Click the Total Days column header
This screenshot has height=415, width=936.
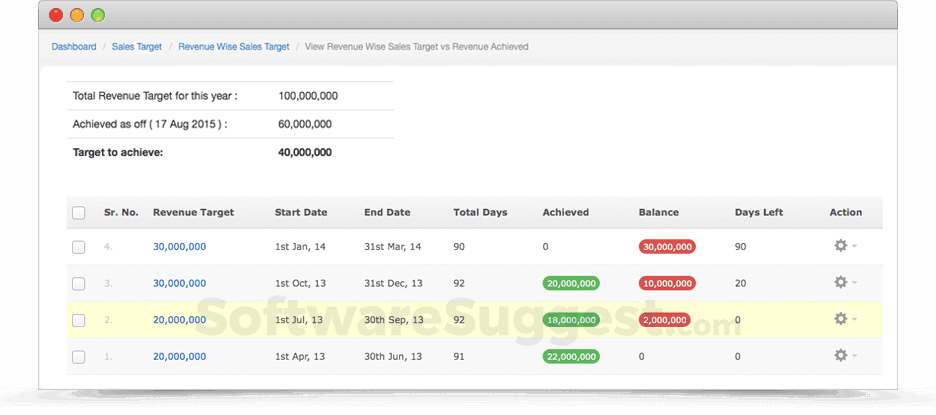tap(481, 213)
